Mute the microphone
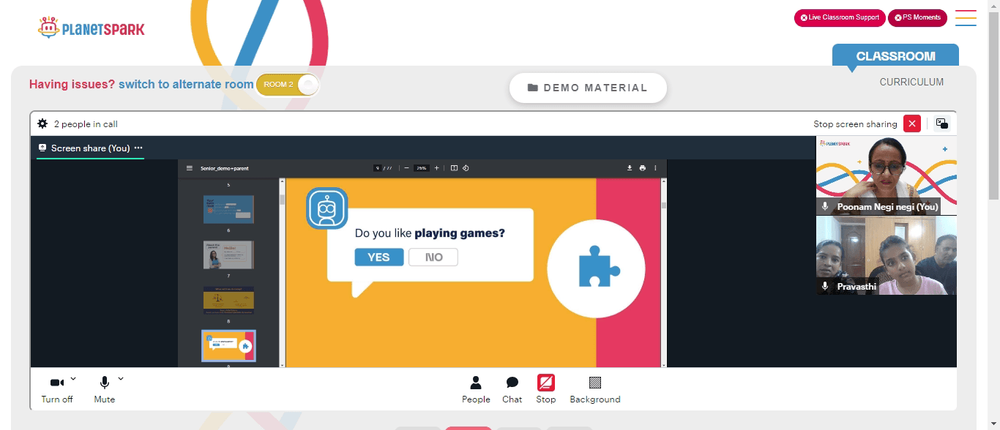 [x=104, y=390]
